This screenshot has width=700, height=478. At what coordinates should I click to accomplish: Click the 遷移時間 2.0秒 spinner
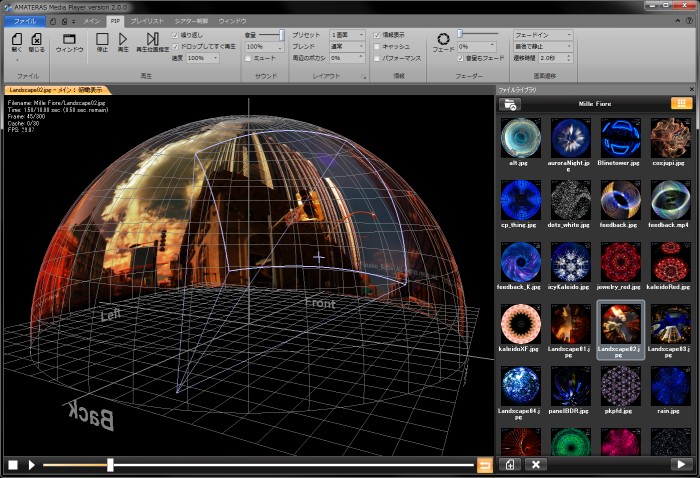[555, 58]
